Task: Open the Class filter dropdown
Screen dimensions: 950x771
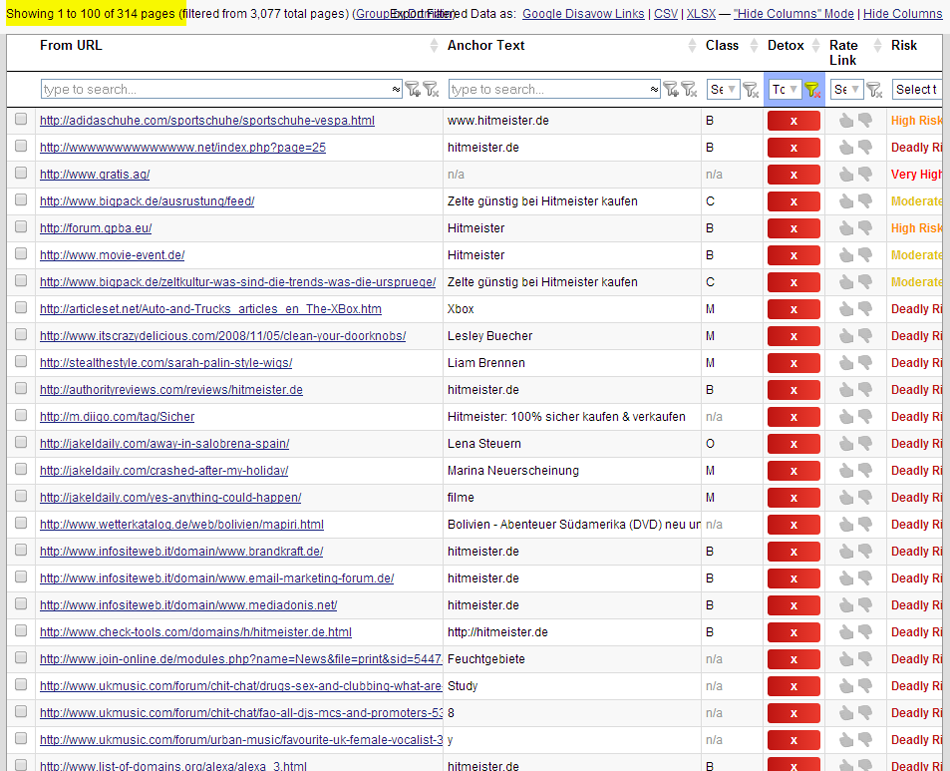Action: (x=723, y=90)
